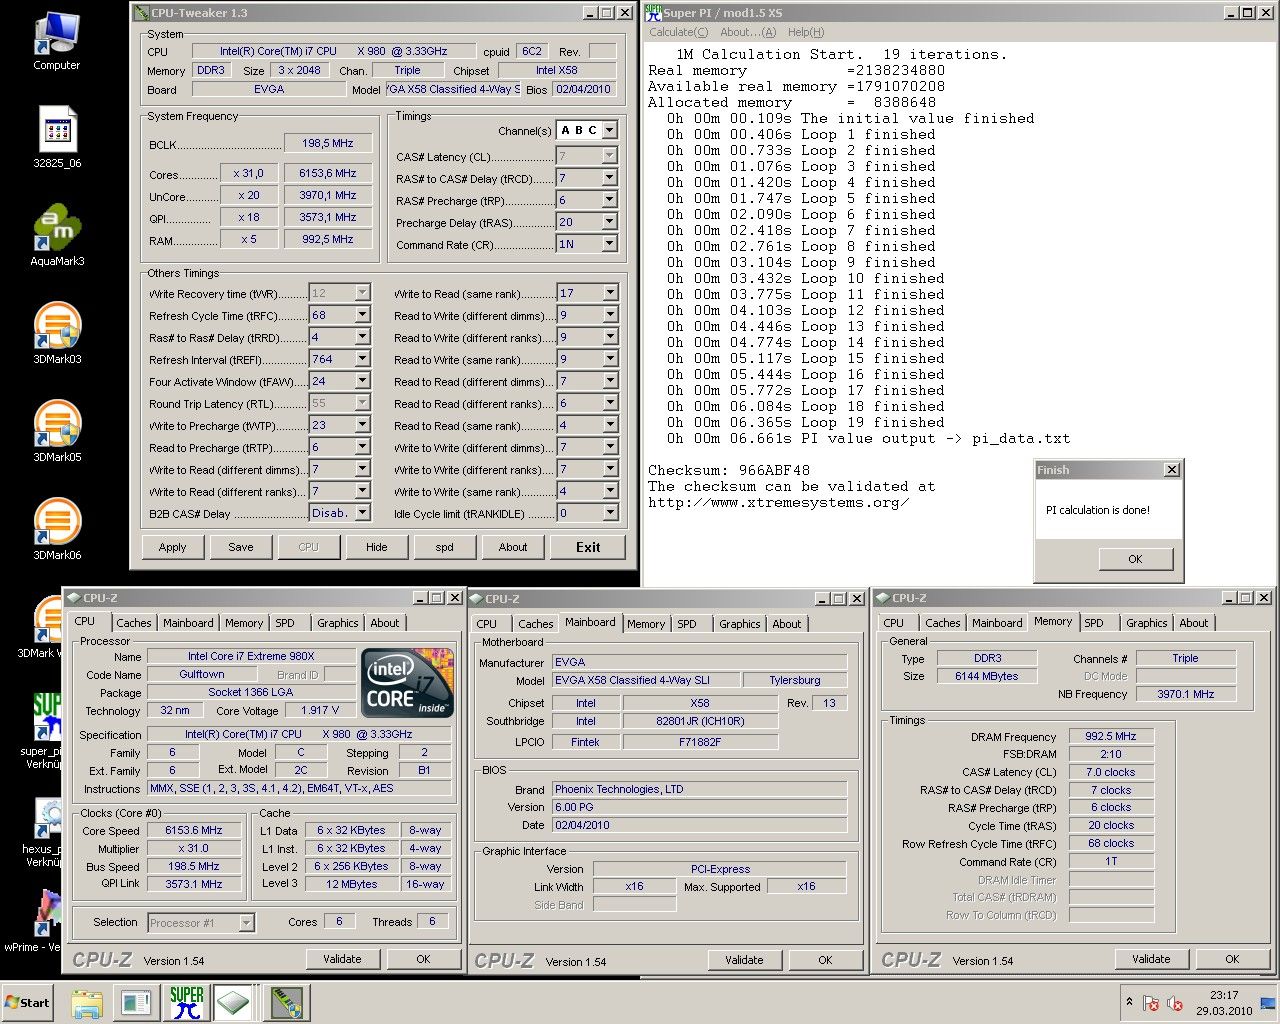The image size is (1280, 1024).
Task: Open Channel(s) A B C dropdown
Action: coord(610,130)
